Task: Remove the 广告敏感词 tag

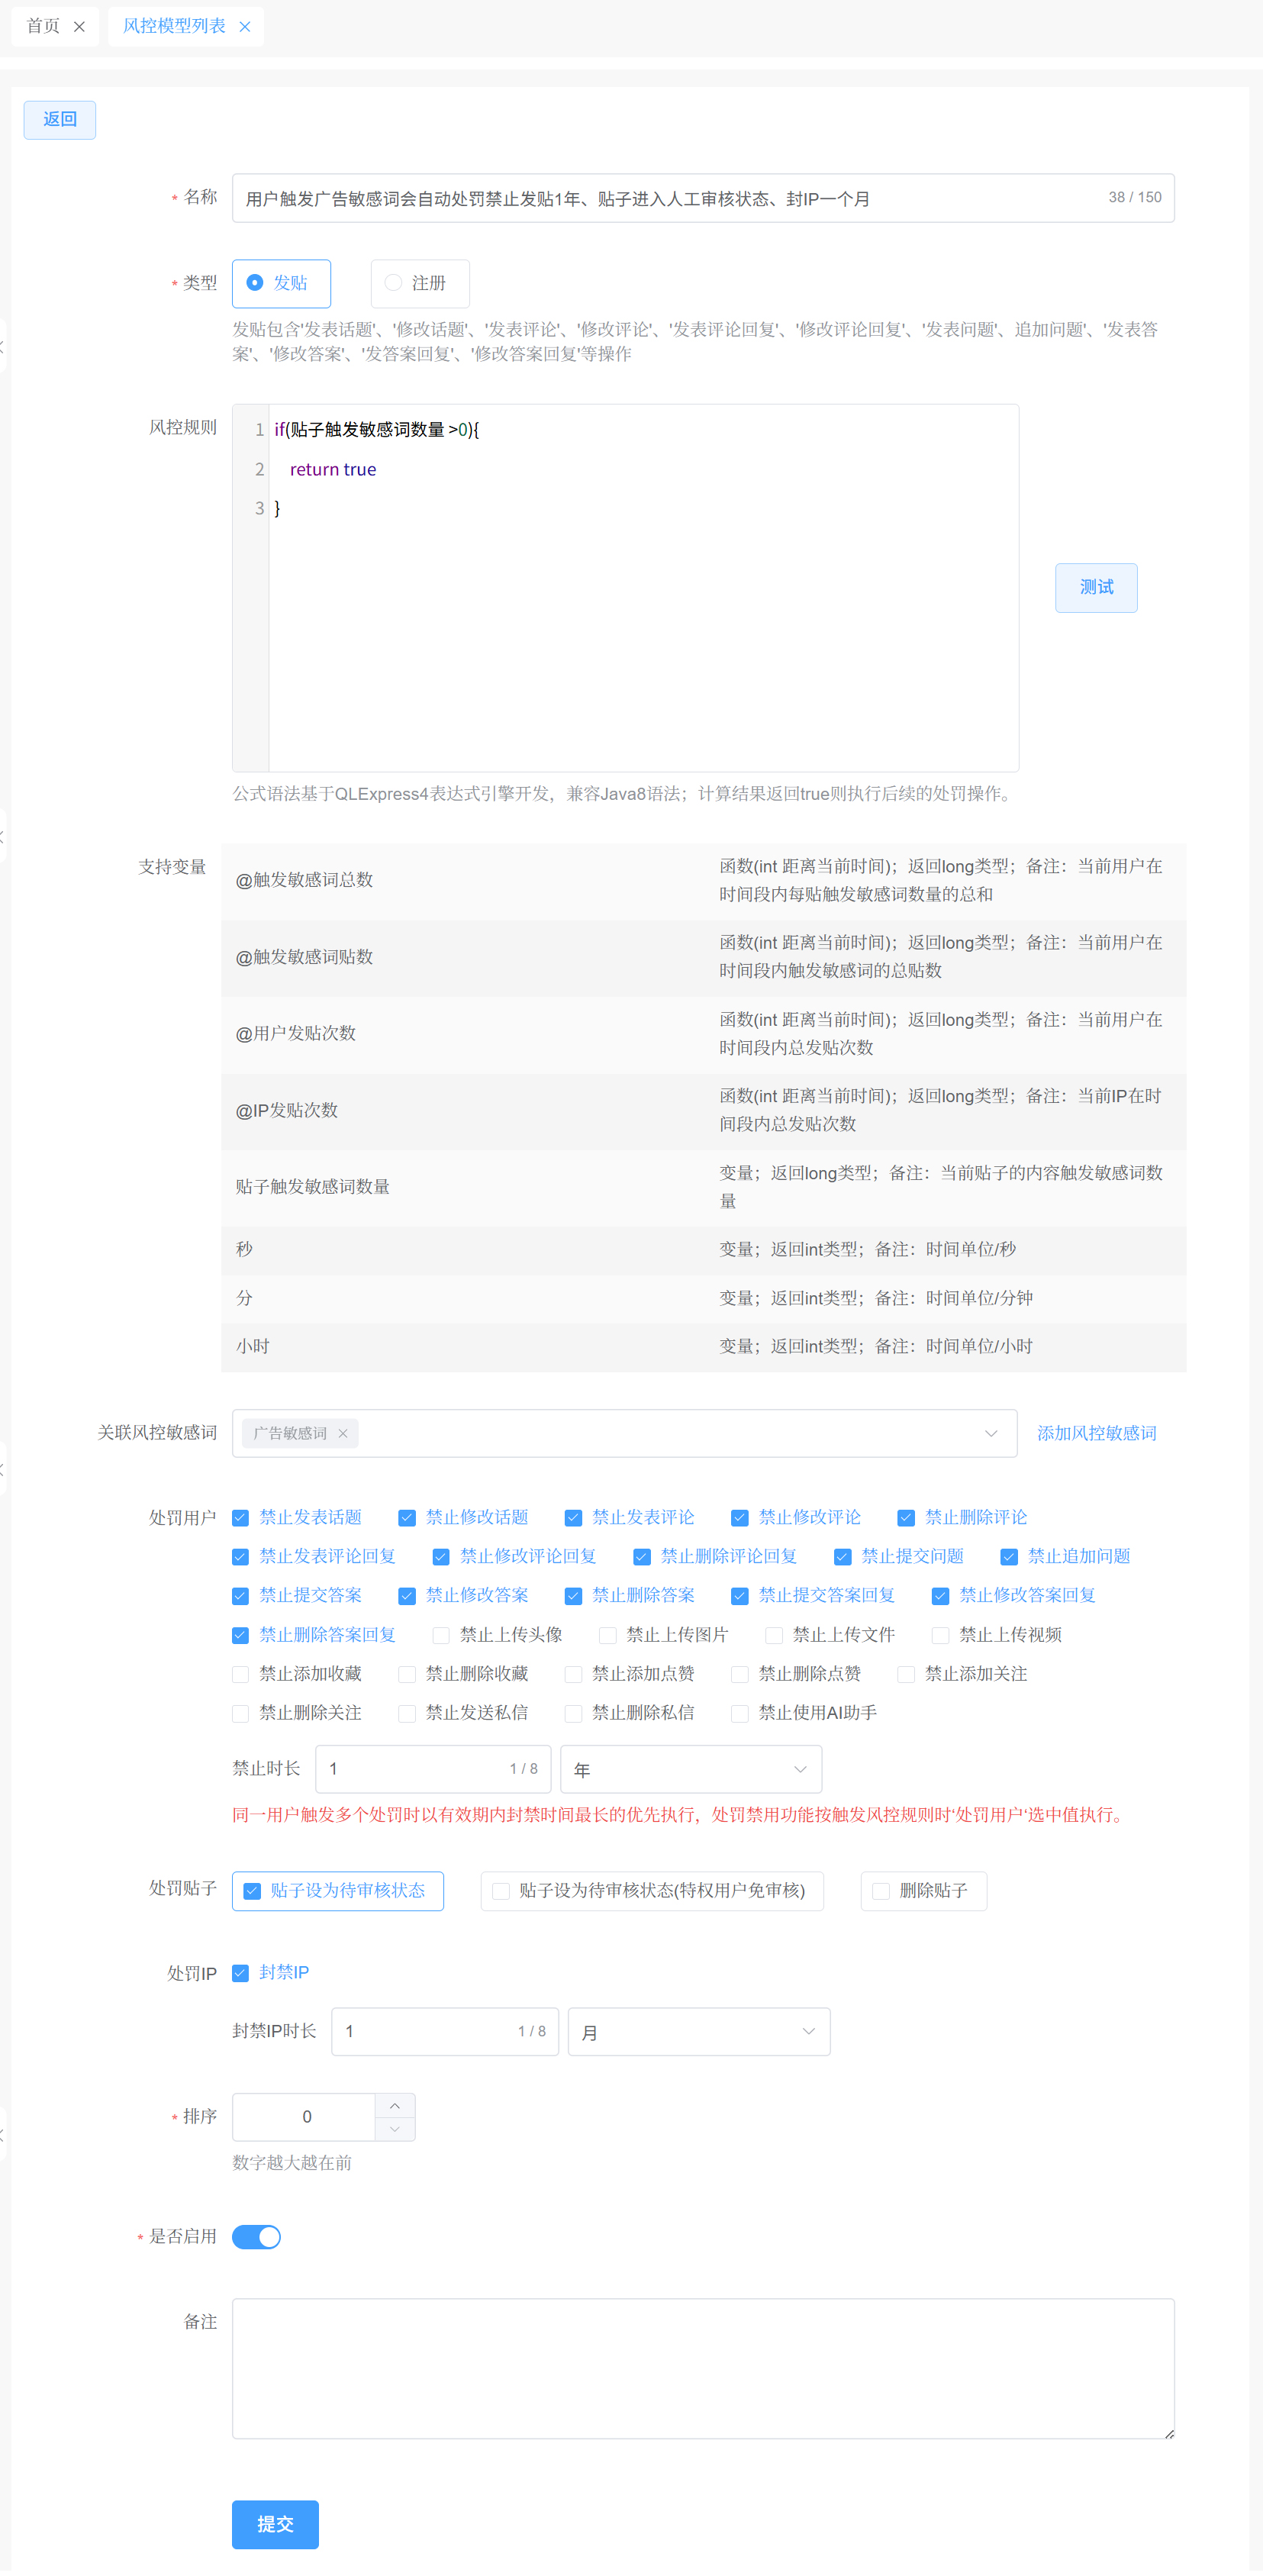Action: tap(343, 1433)
